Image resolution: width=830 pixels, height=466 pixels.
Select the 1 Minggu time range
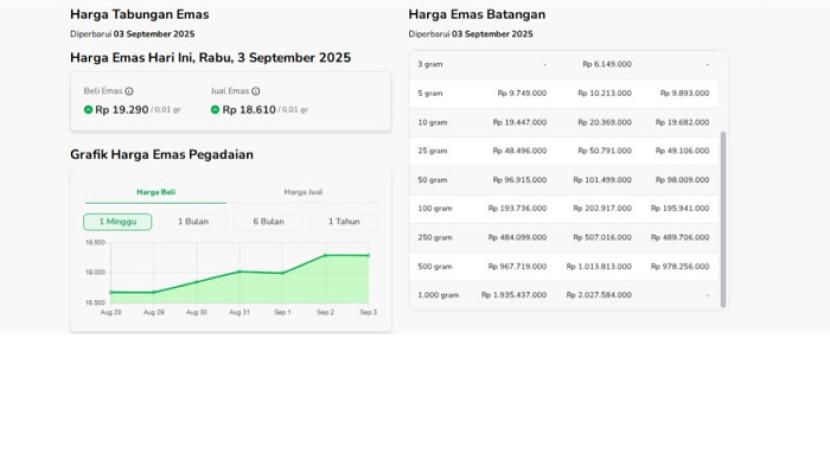(118, 222)
